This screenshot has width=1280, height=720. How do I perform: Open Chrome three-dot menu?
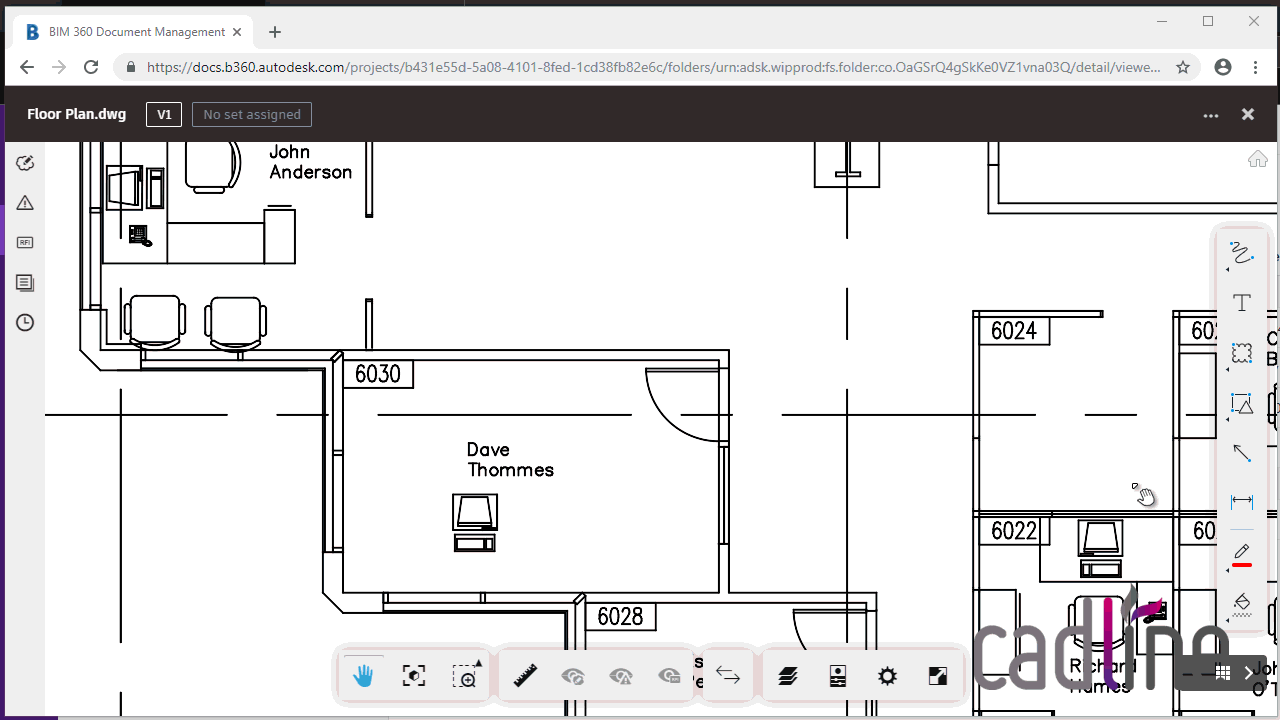point(1256,67)
